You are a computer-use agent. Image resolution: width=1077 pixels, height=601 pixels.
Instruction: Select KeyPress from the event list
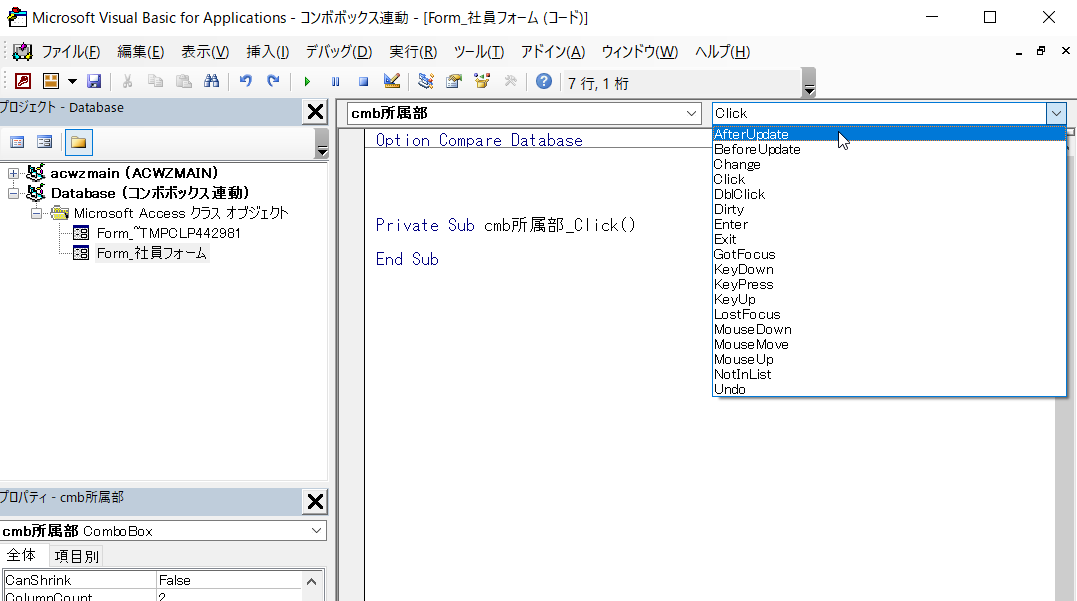[889, 284]
